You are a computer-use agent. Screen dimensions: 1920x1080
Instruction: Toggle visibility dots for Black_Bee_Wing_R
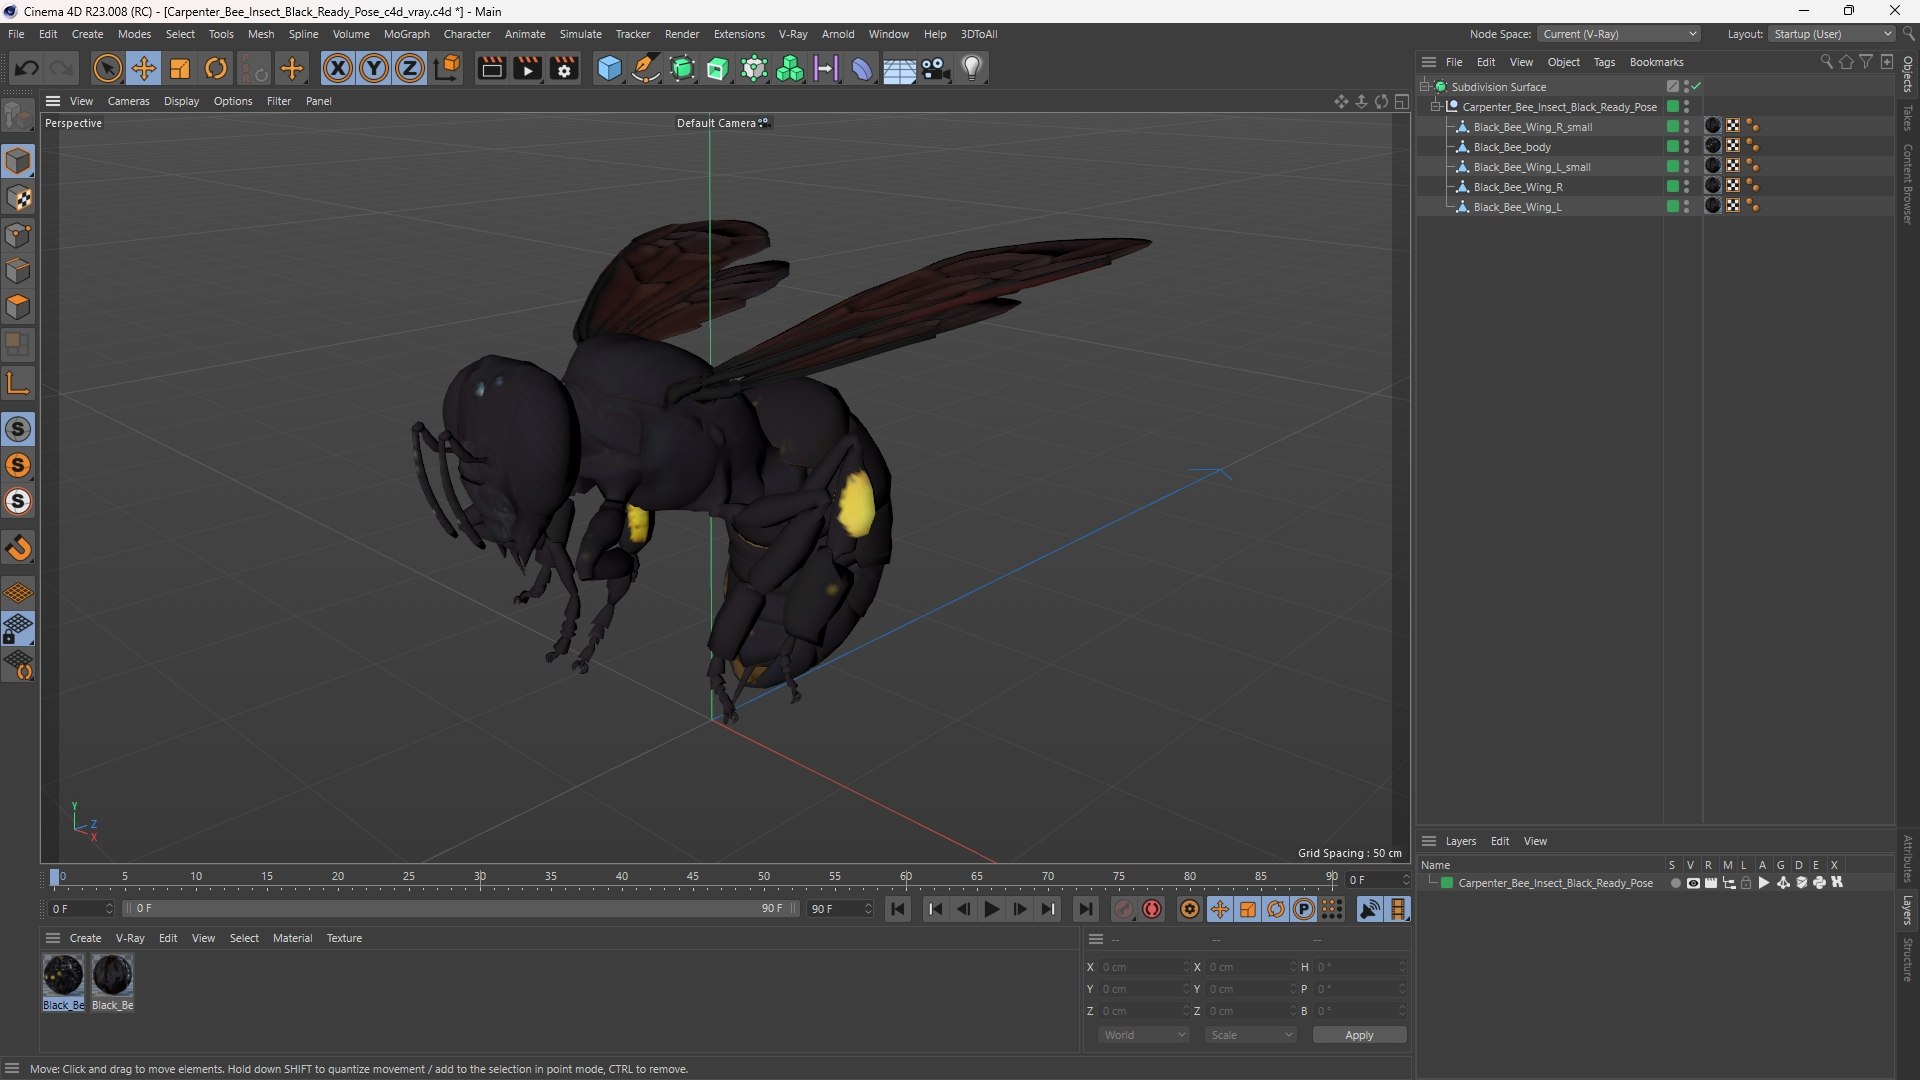1686,187
